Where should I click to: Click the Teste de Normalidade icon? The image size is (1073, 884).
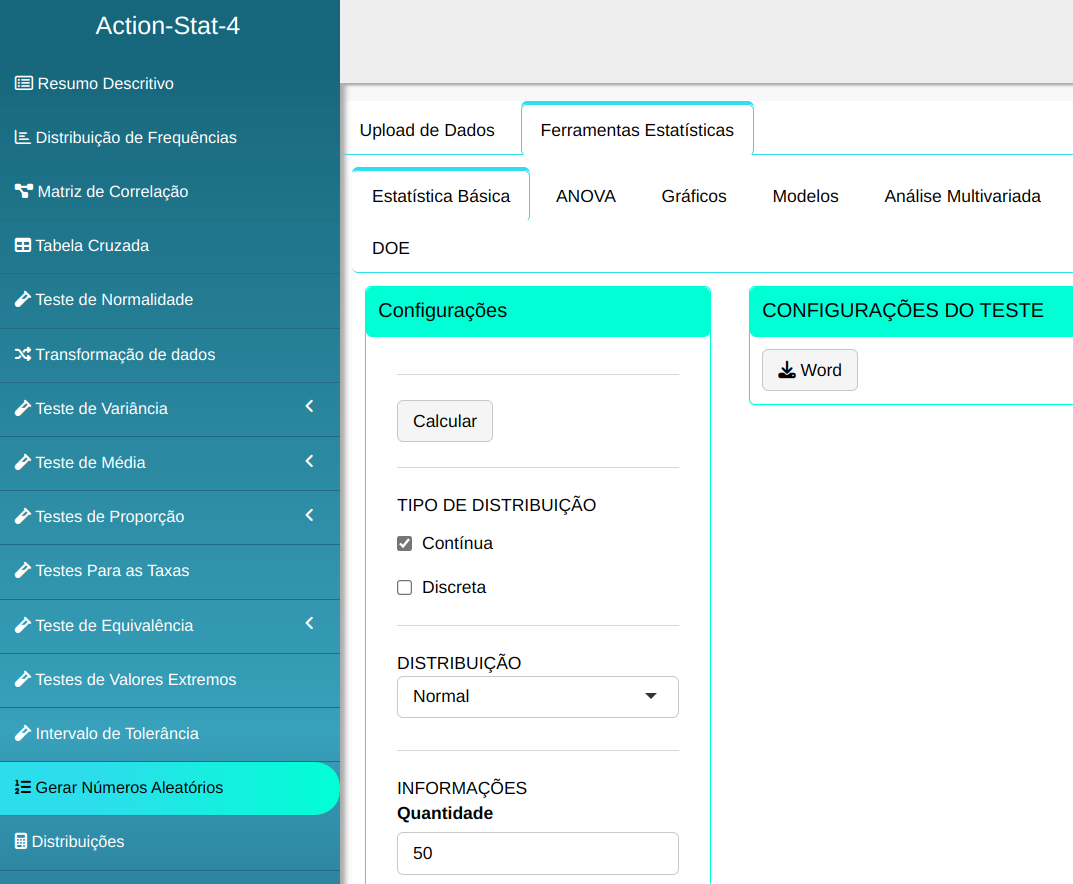22,299
